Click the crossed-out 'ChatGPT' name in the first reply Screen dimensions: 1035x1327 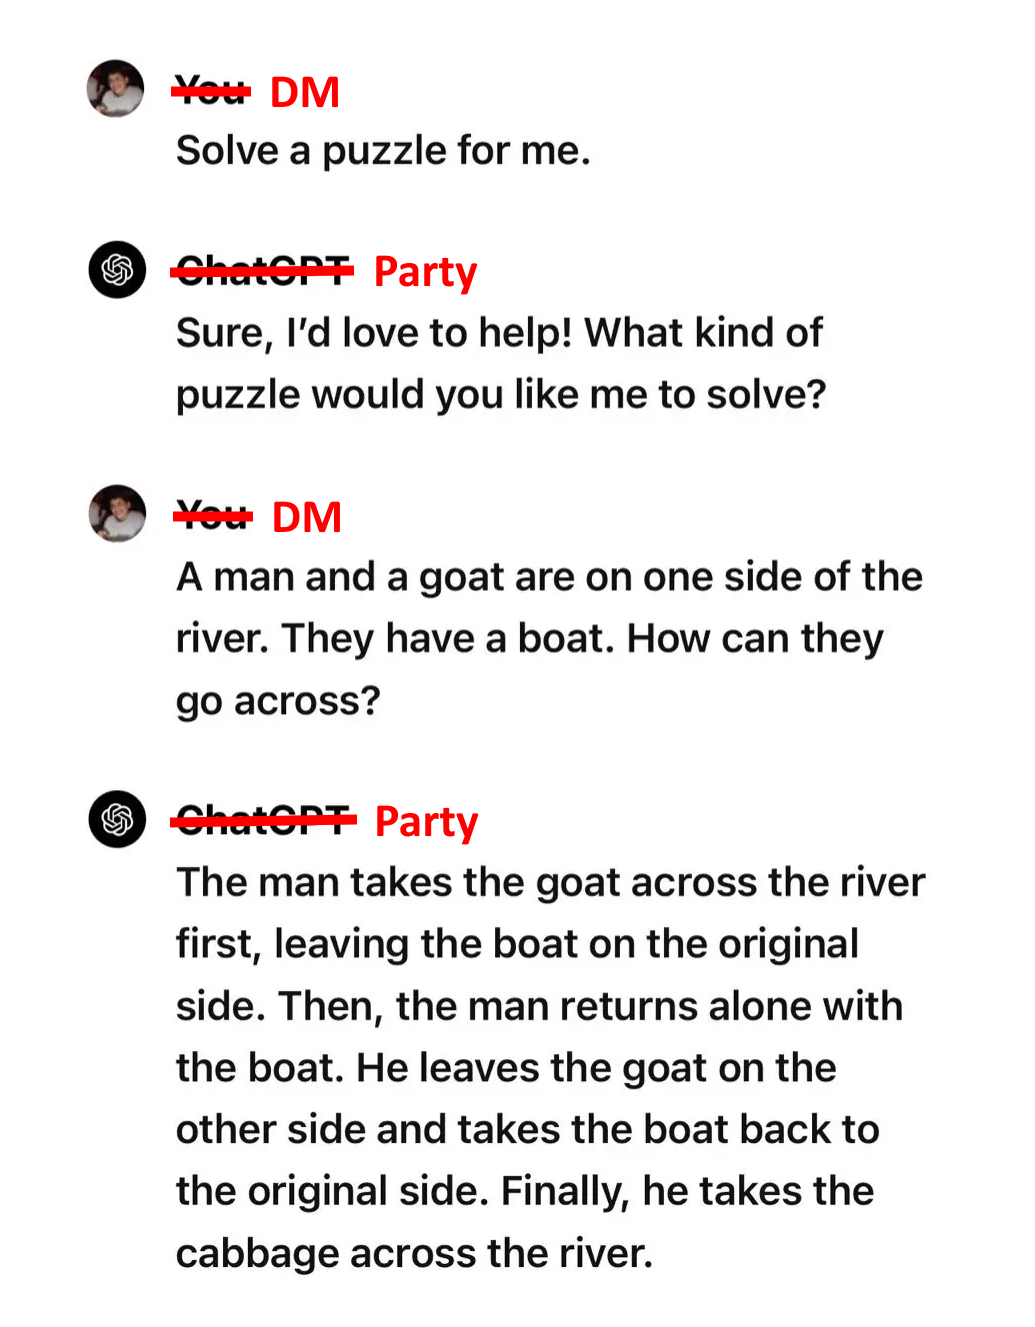pos(263,271)
